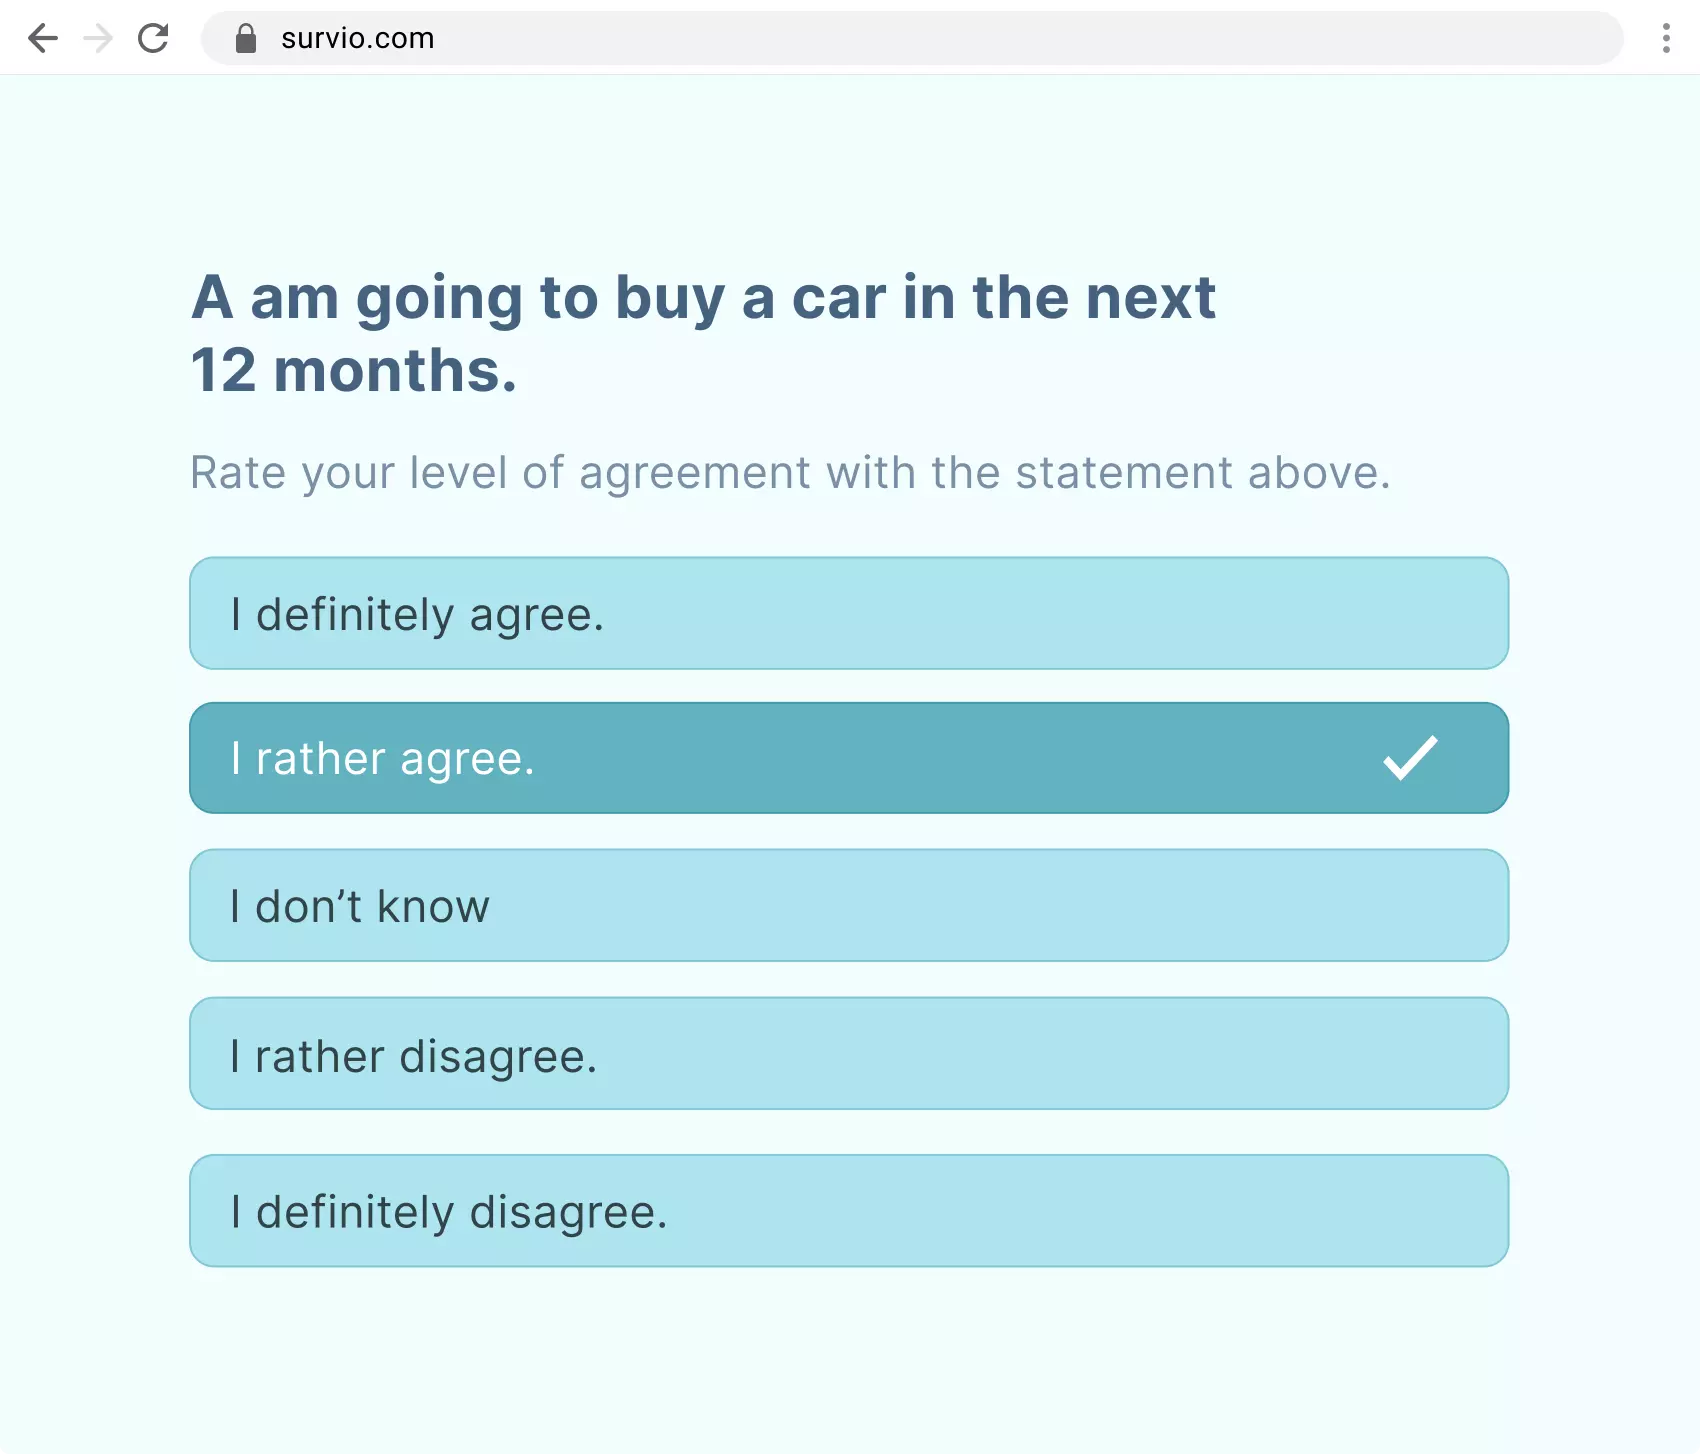Choose the "I don't know" answer

pyautogui.click(x=848, y=905)
